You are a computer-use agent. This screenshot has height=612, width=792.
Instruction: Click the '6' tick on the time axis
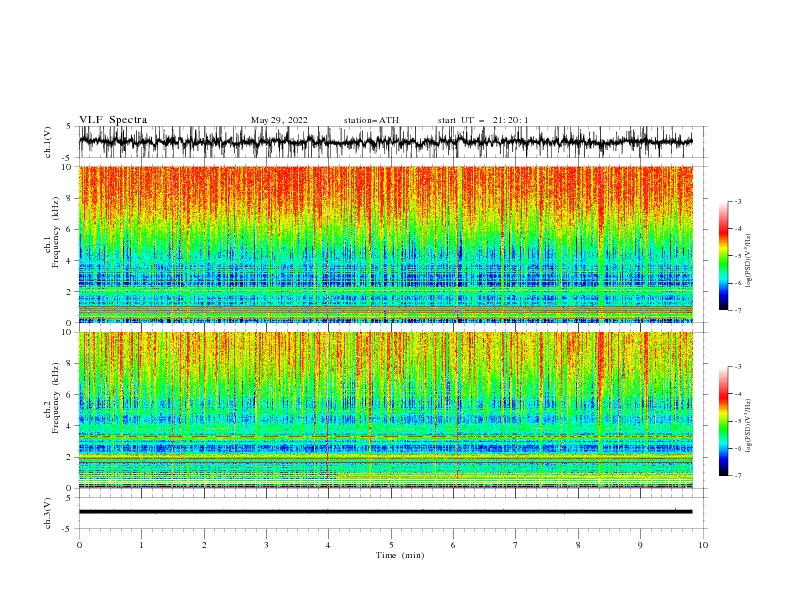click(x=453, y=545)
